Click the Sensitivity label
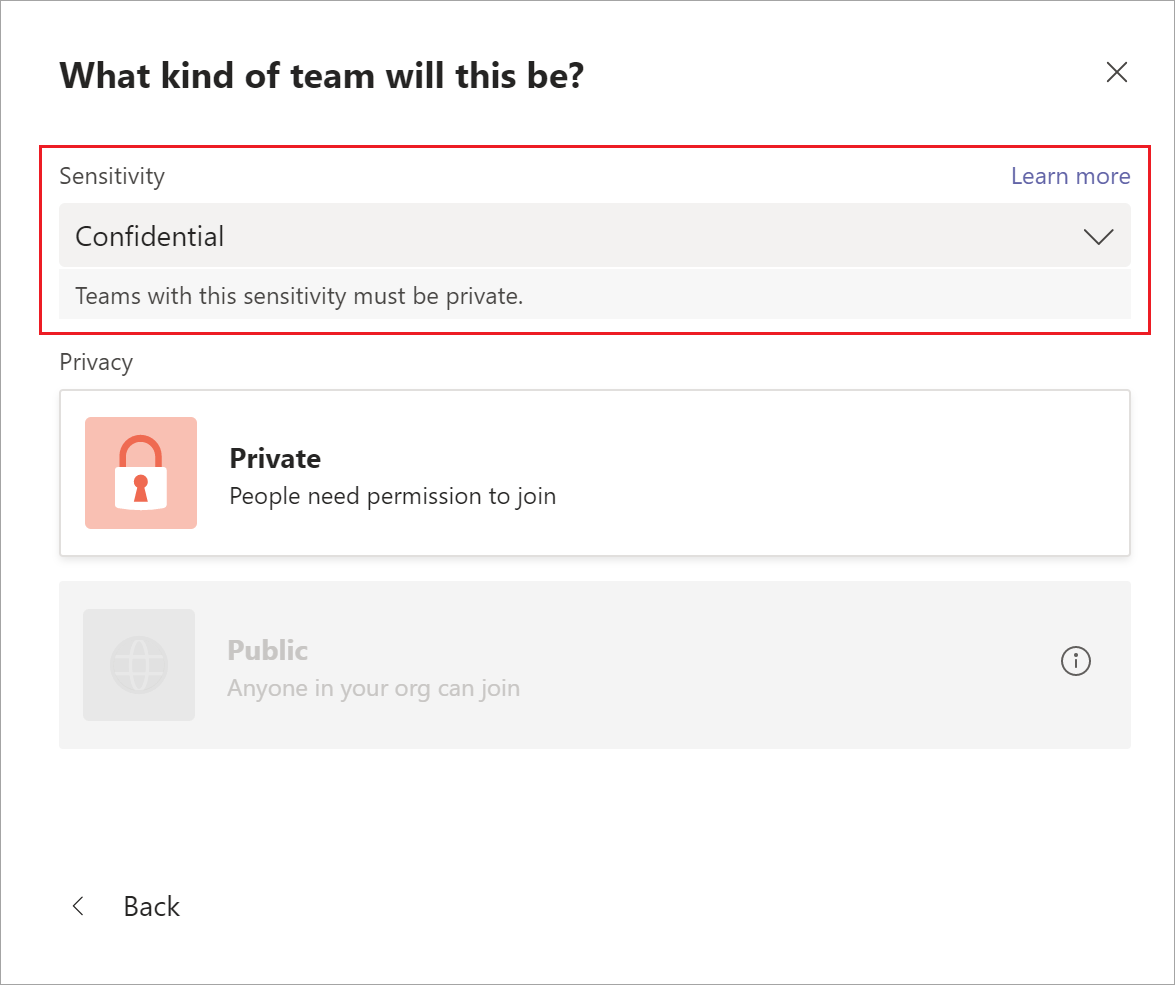1175x985 pixels. [x=111, y=175]
